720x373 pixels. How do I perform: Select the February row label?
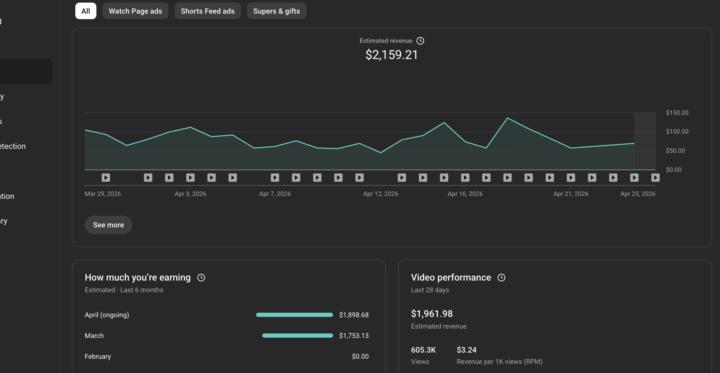tap(98, 356)
